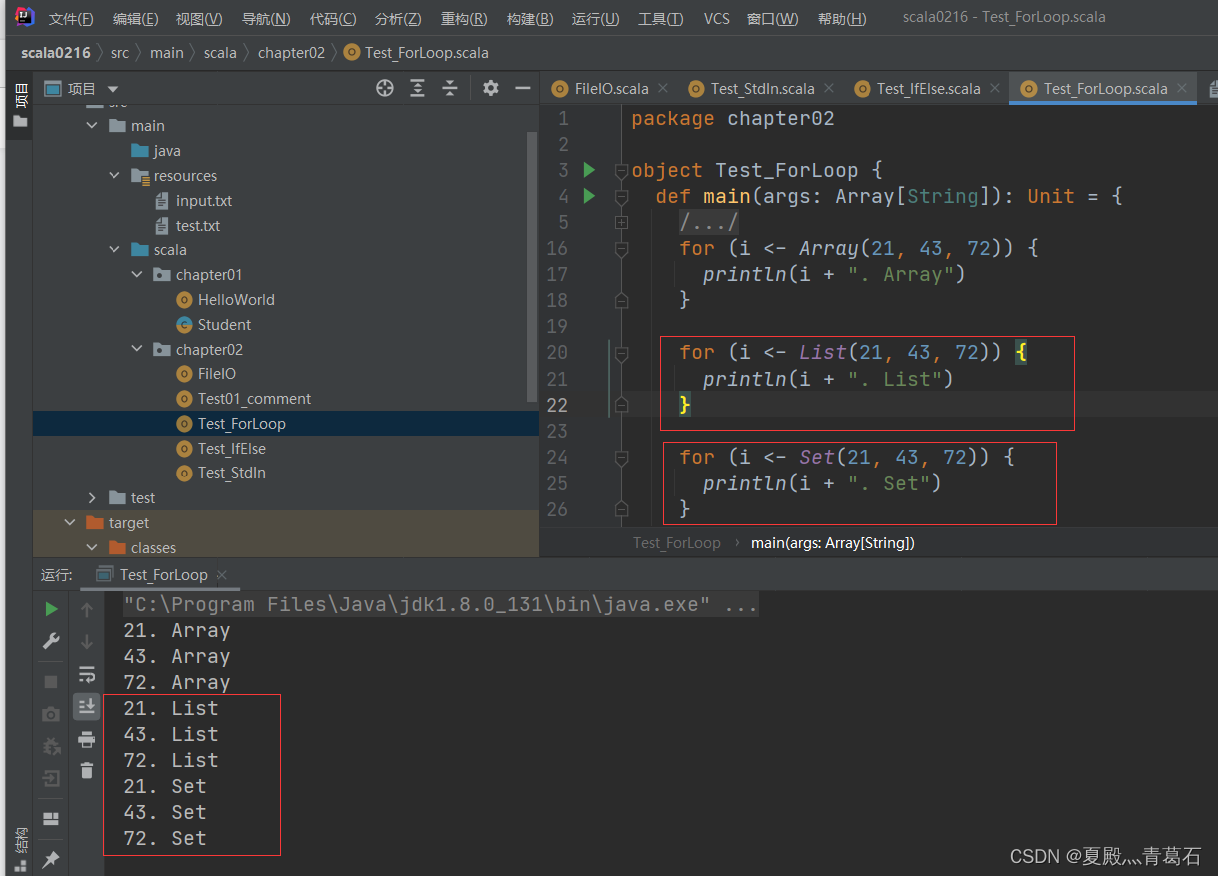1218x876 pixels.
Task: Open the 结构 side tool window button
Action: tap(20, 850)
